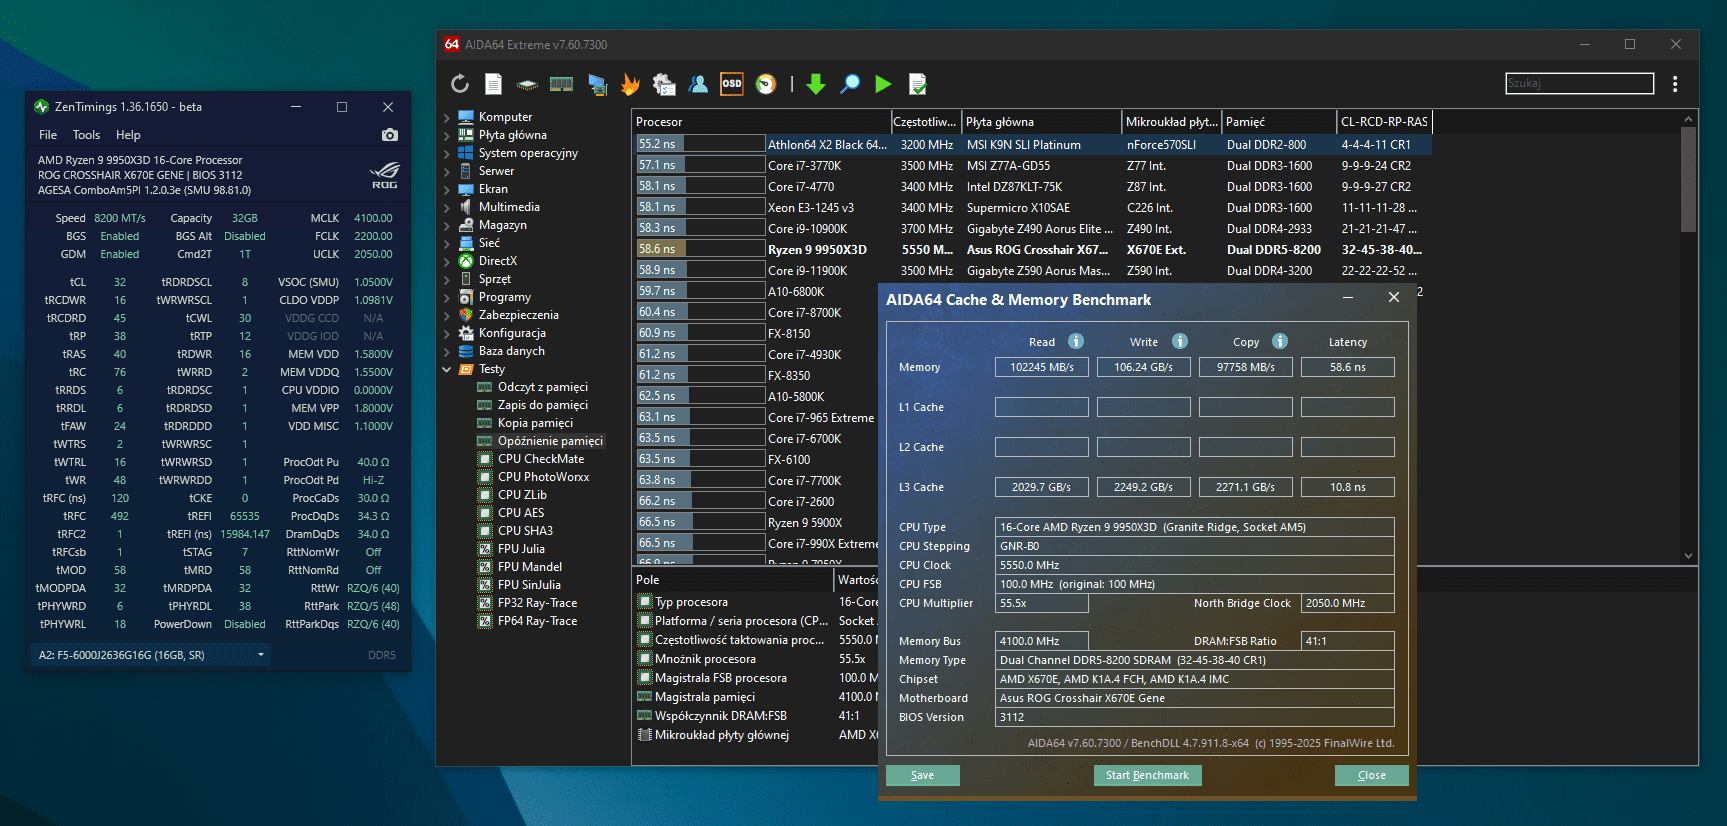Open the three-dot menu in AIDA64

pyautogui.click(x=1675, y=84)
